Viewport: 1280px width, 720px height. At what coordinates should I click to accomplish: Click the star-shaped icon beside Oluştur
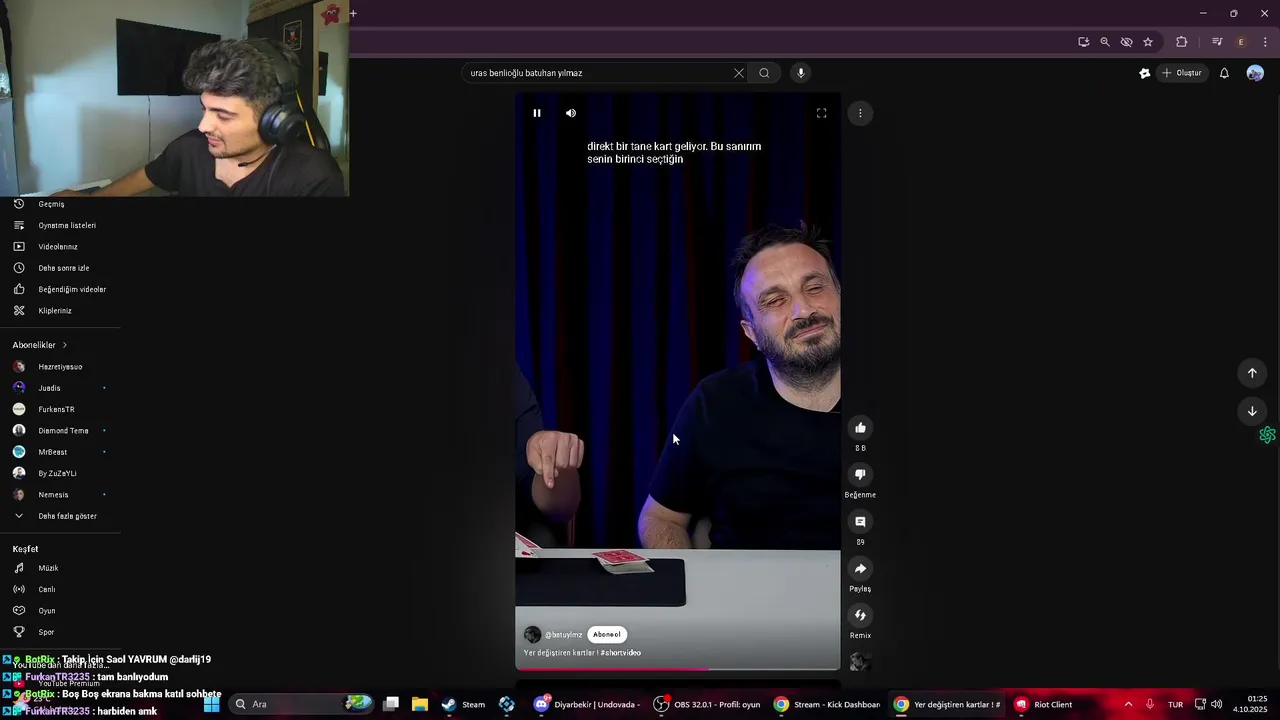click(x=1145, y=73)
